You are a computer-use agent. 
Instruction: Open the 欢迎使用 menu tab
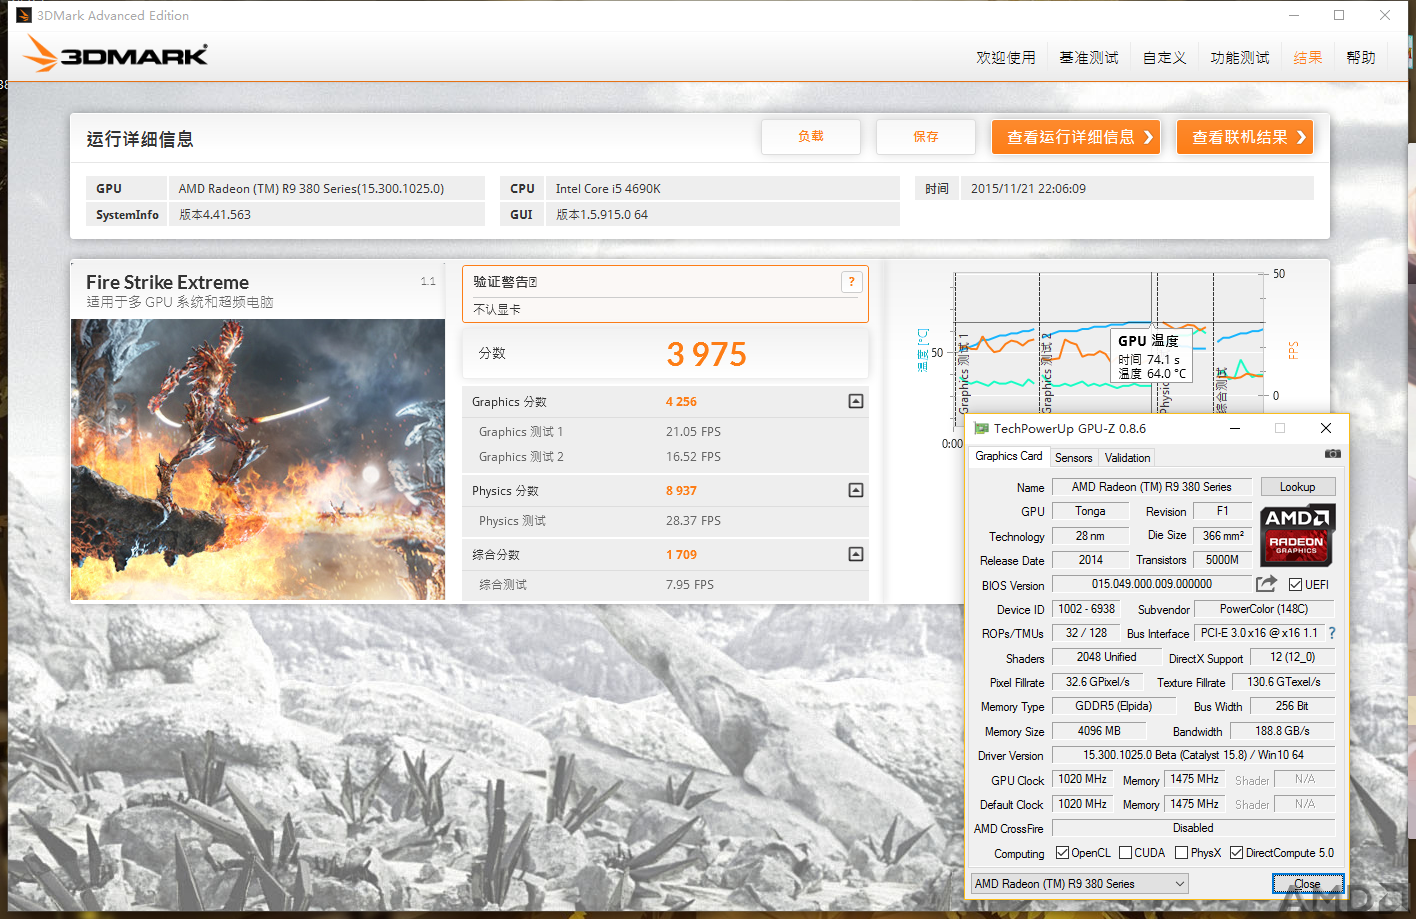coord(1006,58)
